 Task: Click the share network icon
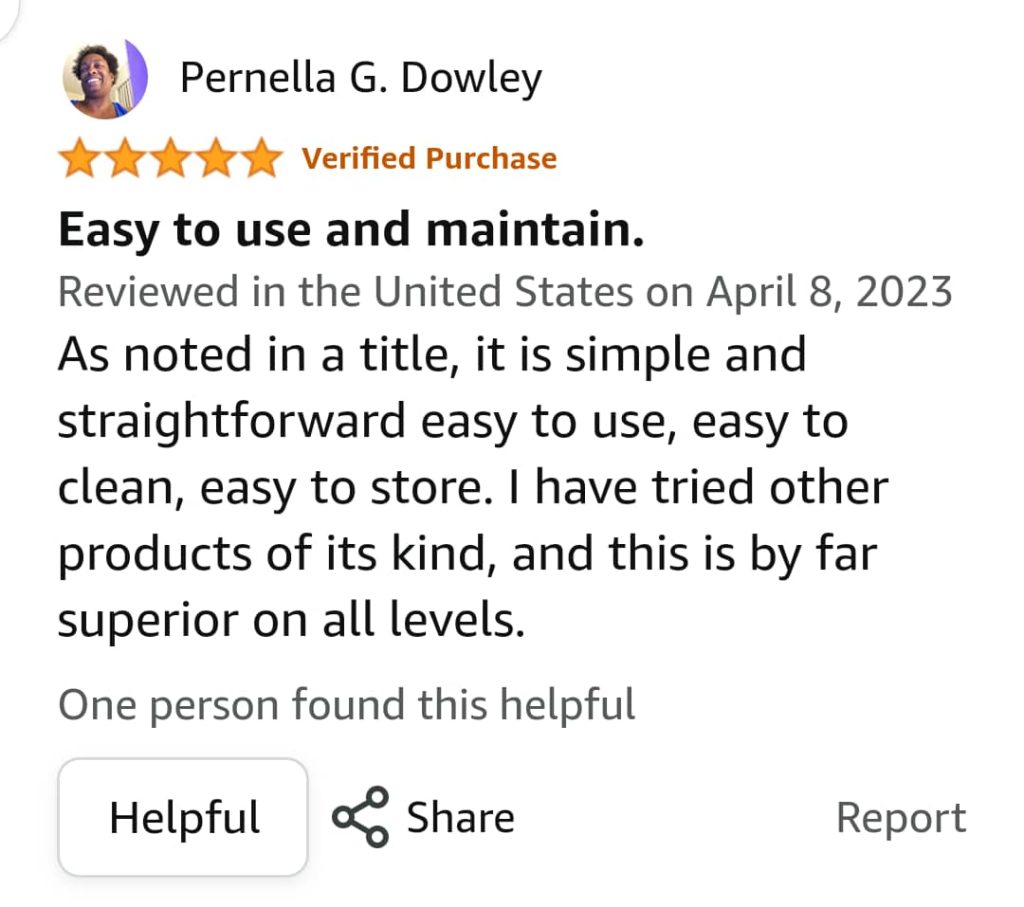coord(360,817)
